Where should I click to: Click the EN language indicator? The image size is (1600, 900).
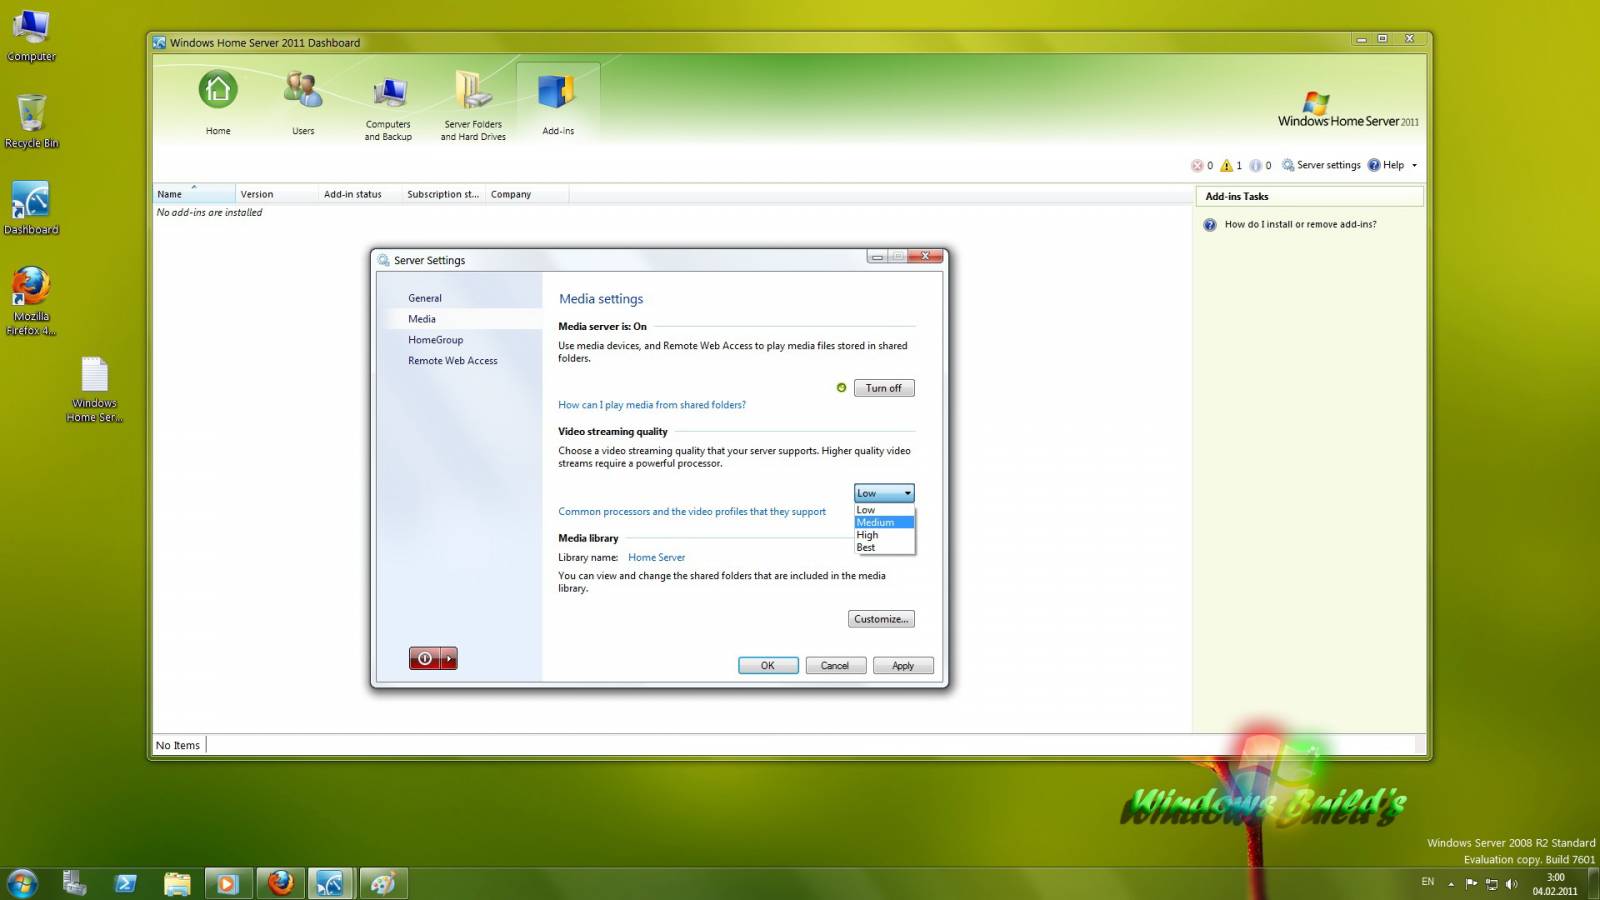click(x=1428, y=882)
